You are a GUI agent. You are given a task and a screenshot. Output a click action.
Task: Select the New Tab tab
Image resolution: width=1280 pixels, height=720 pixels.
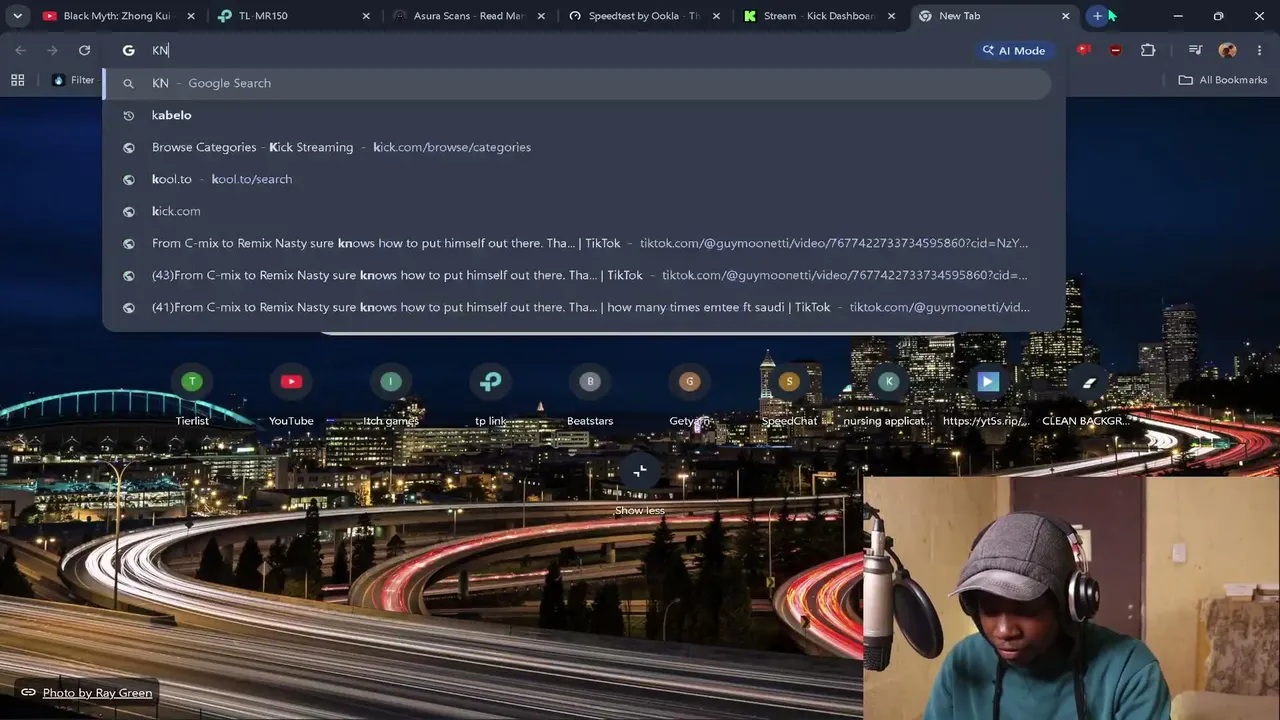(x=993, y=16)
